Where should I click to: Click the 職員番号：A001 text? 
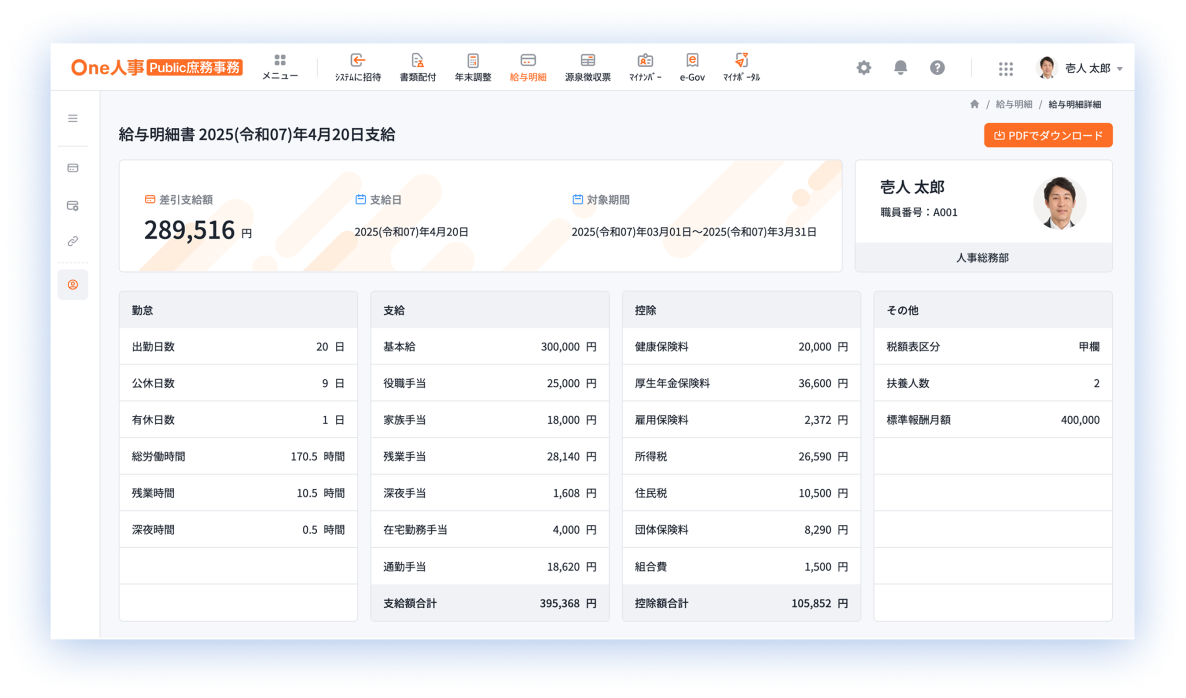918,213
